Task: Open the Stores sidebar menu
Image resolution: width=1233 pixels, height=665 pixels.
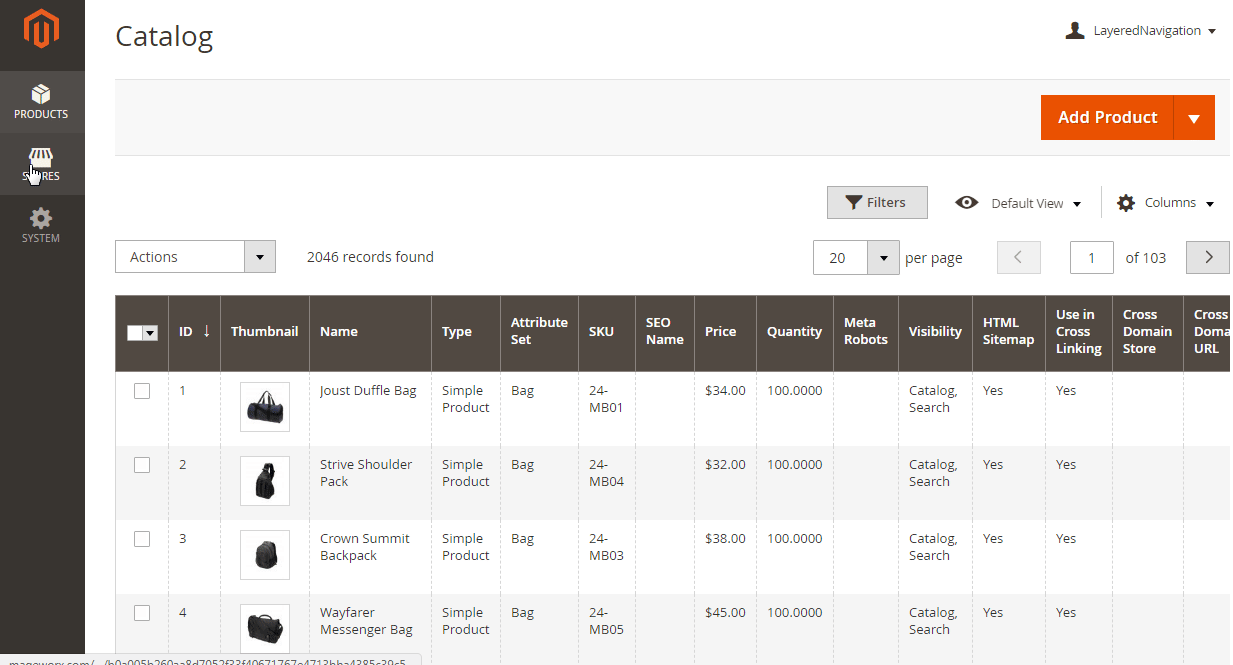Action: click(x=41, y=165)
